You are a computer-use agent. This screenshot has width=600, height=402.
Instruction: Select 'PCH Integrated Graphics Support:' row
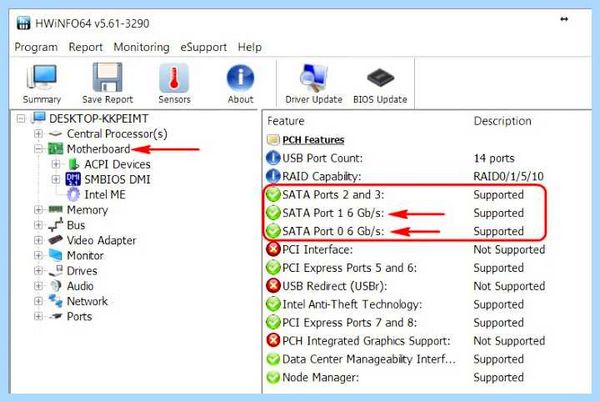(406, 340)
